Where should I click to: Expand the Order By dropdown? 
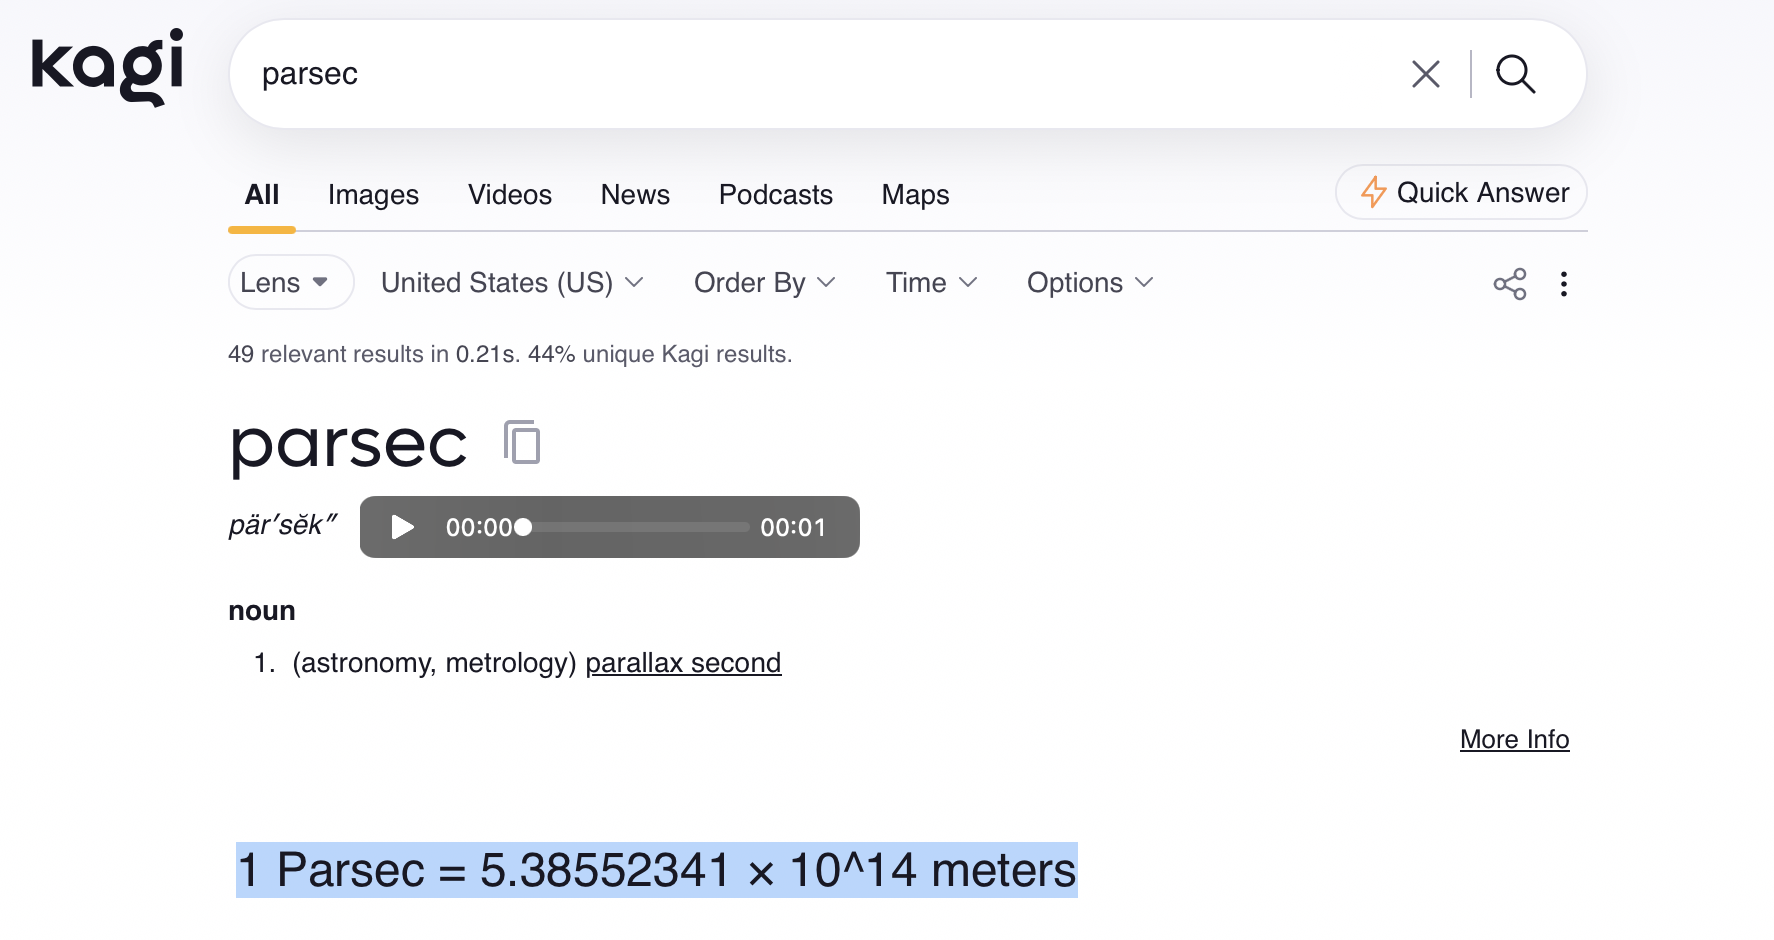point(765,283)
